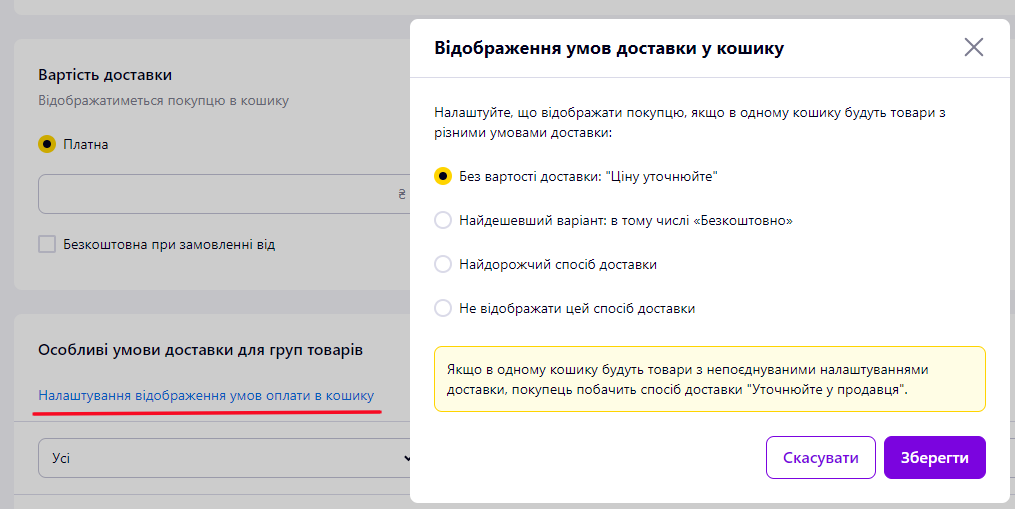Choose 'Найдешевший варіант' radio option

tap(443, 220)
